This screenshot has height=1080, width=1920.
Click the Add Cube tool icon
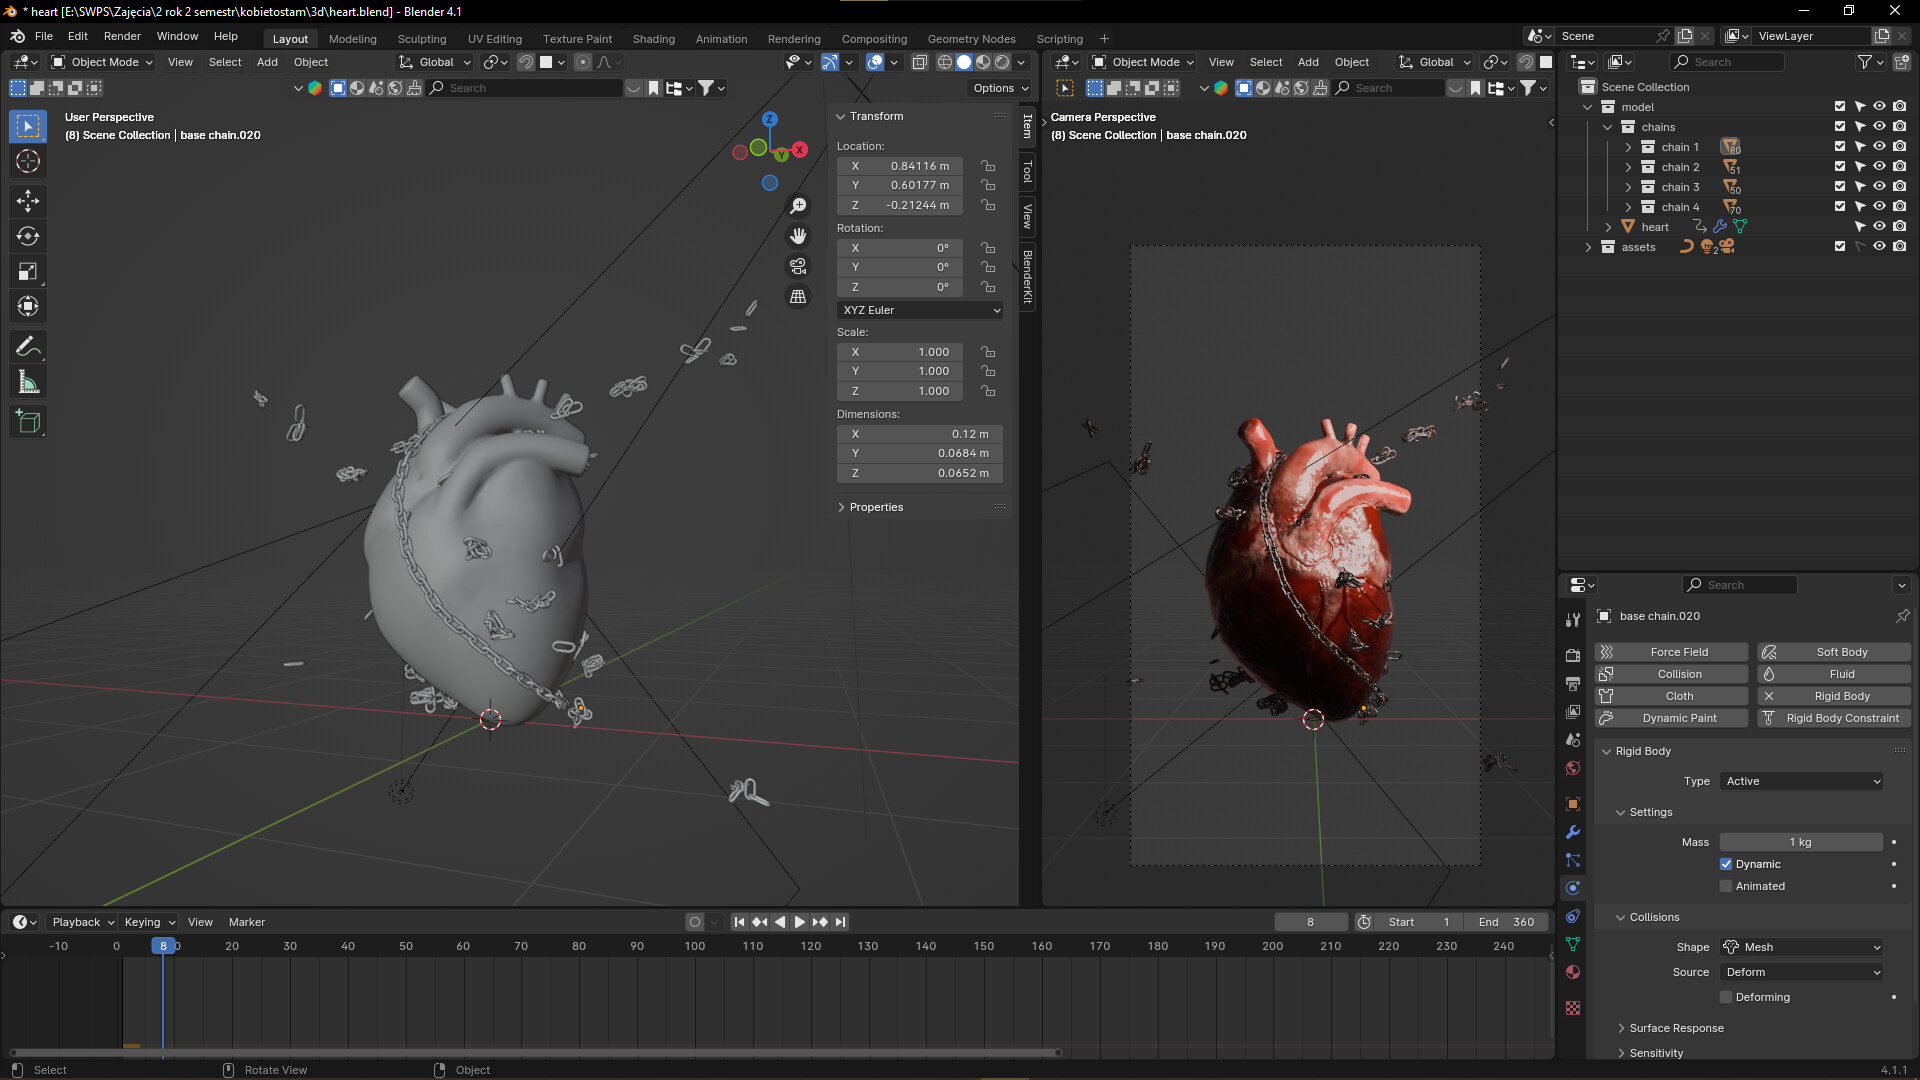coord(28,422)
